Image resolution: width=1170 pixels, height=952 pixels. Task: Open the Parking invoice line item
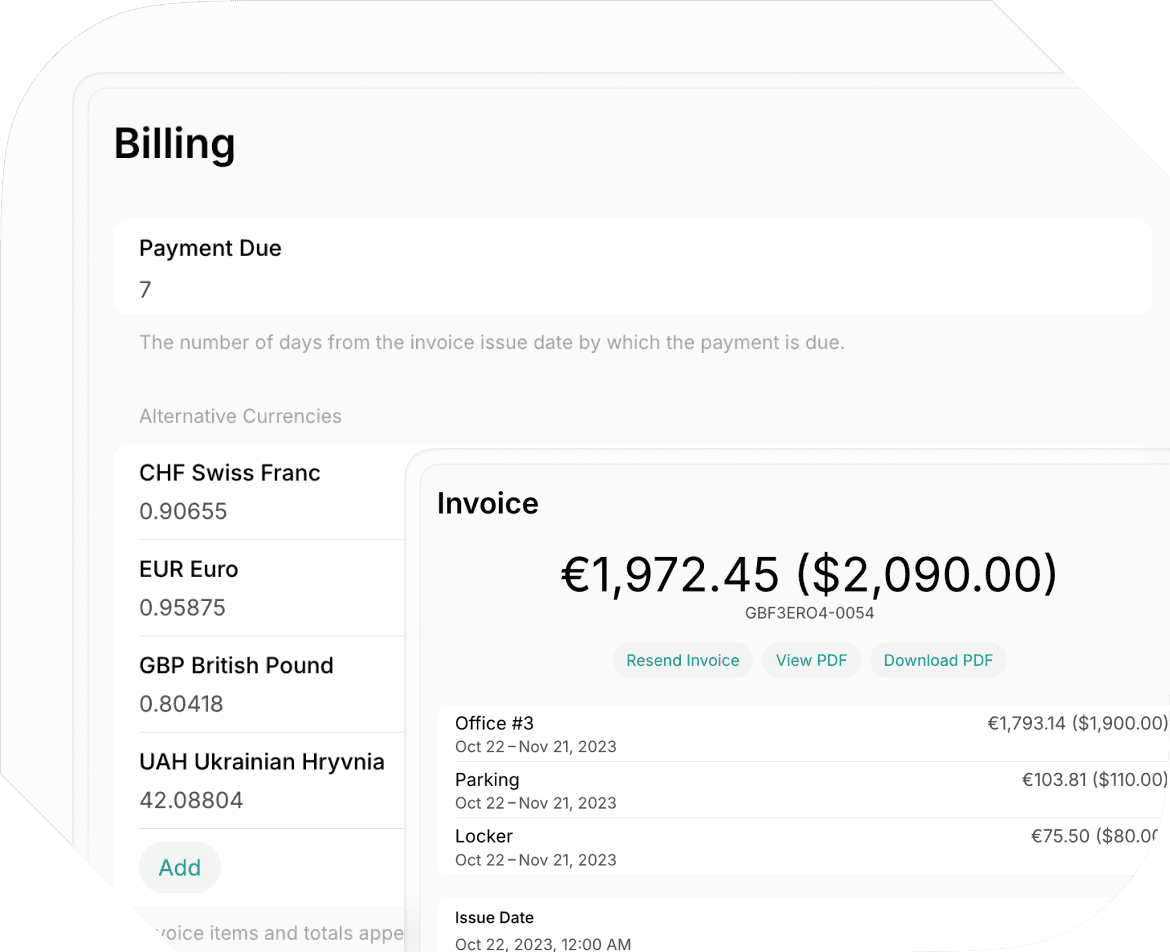pos(804,791)
